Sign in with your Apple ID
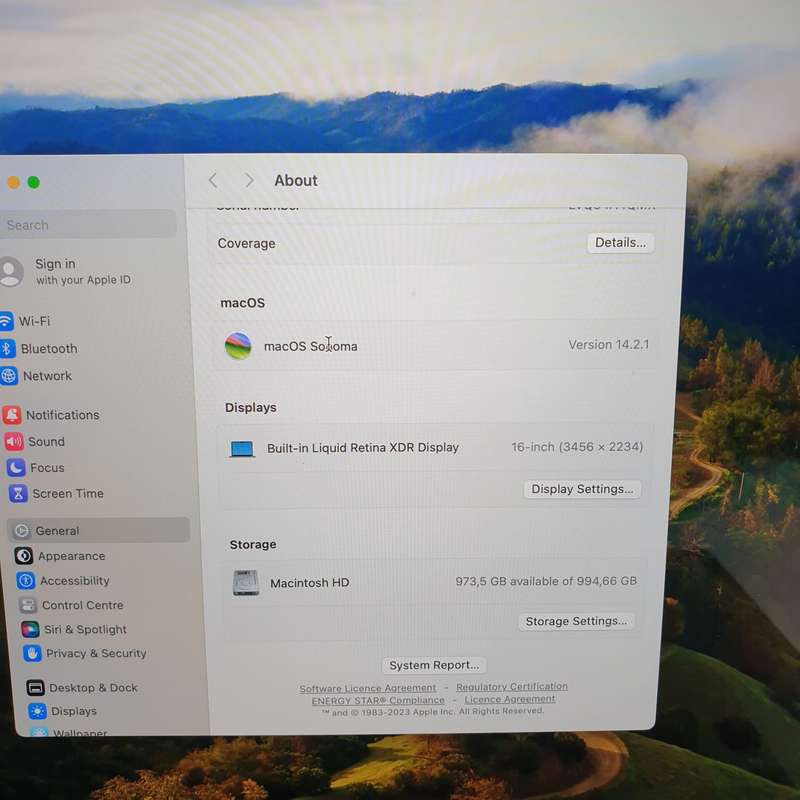 tap(83, 271)
